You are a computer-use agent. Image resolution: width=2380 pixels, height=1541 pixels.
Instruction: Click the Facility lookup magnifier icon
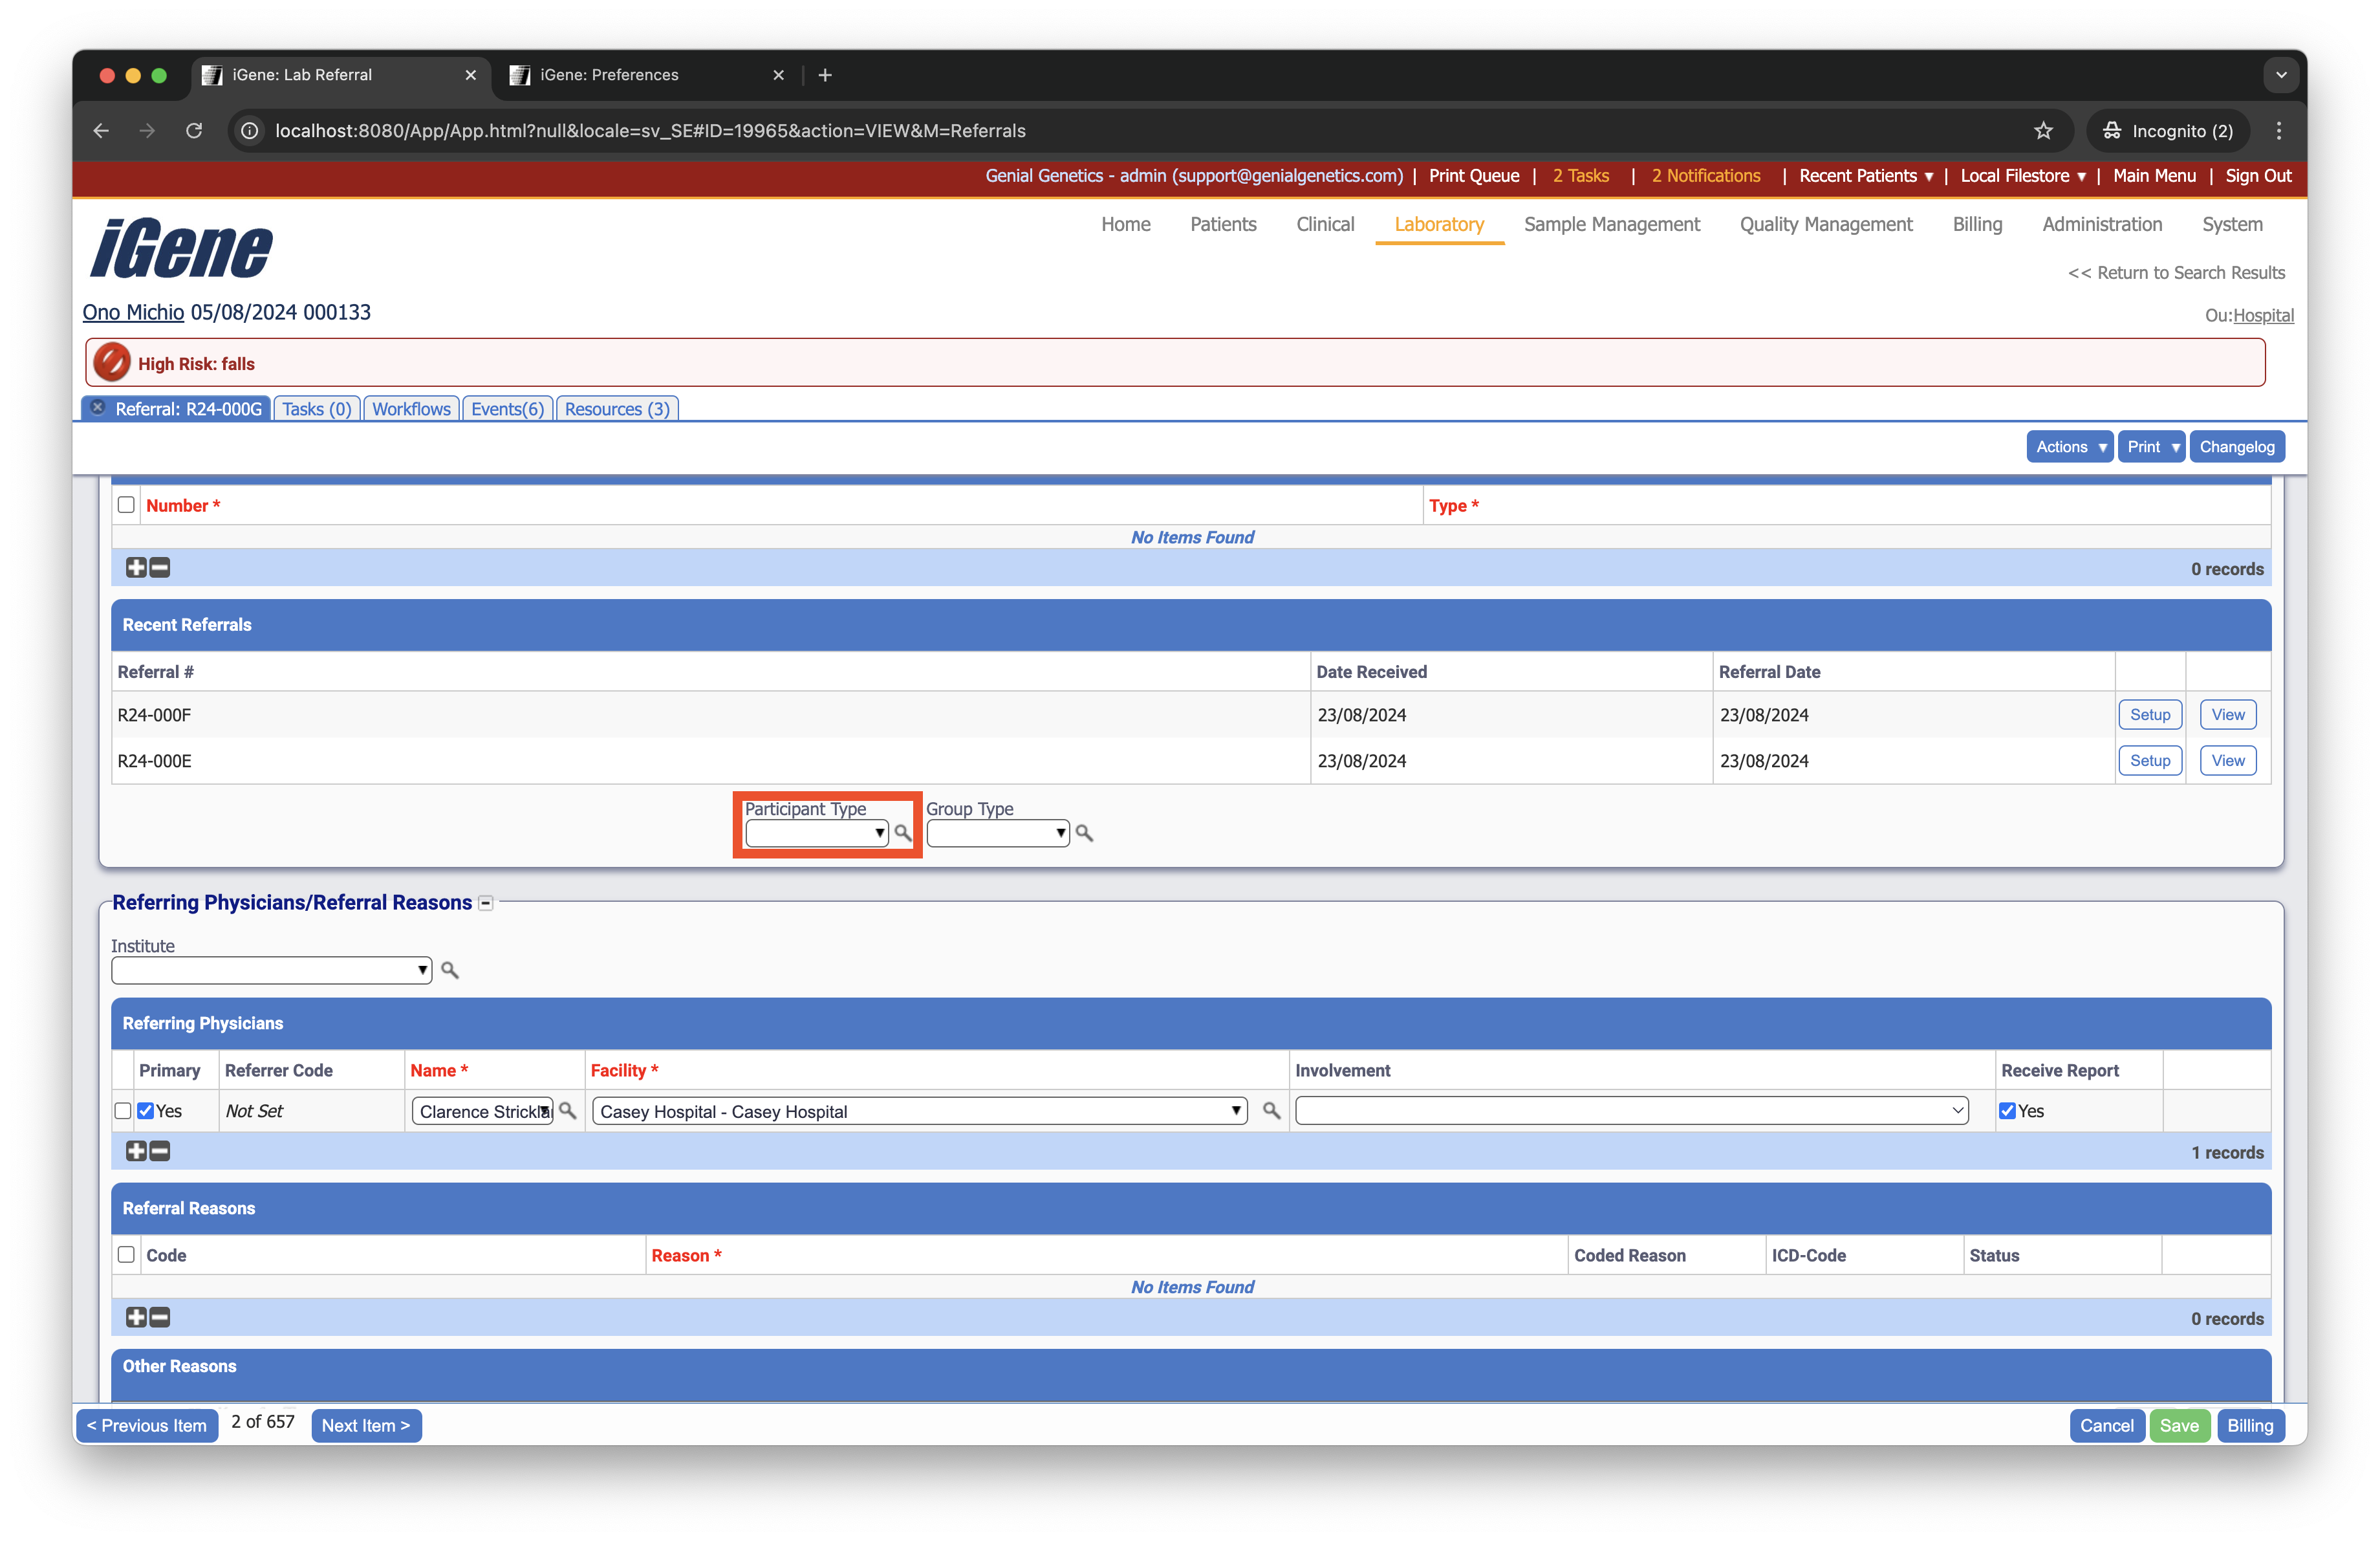pos(1271,1110)
